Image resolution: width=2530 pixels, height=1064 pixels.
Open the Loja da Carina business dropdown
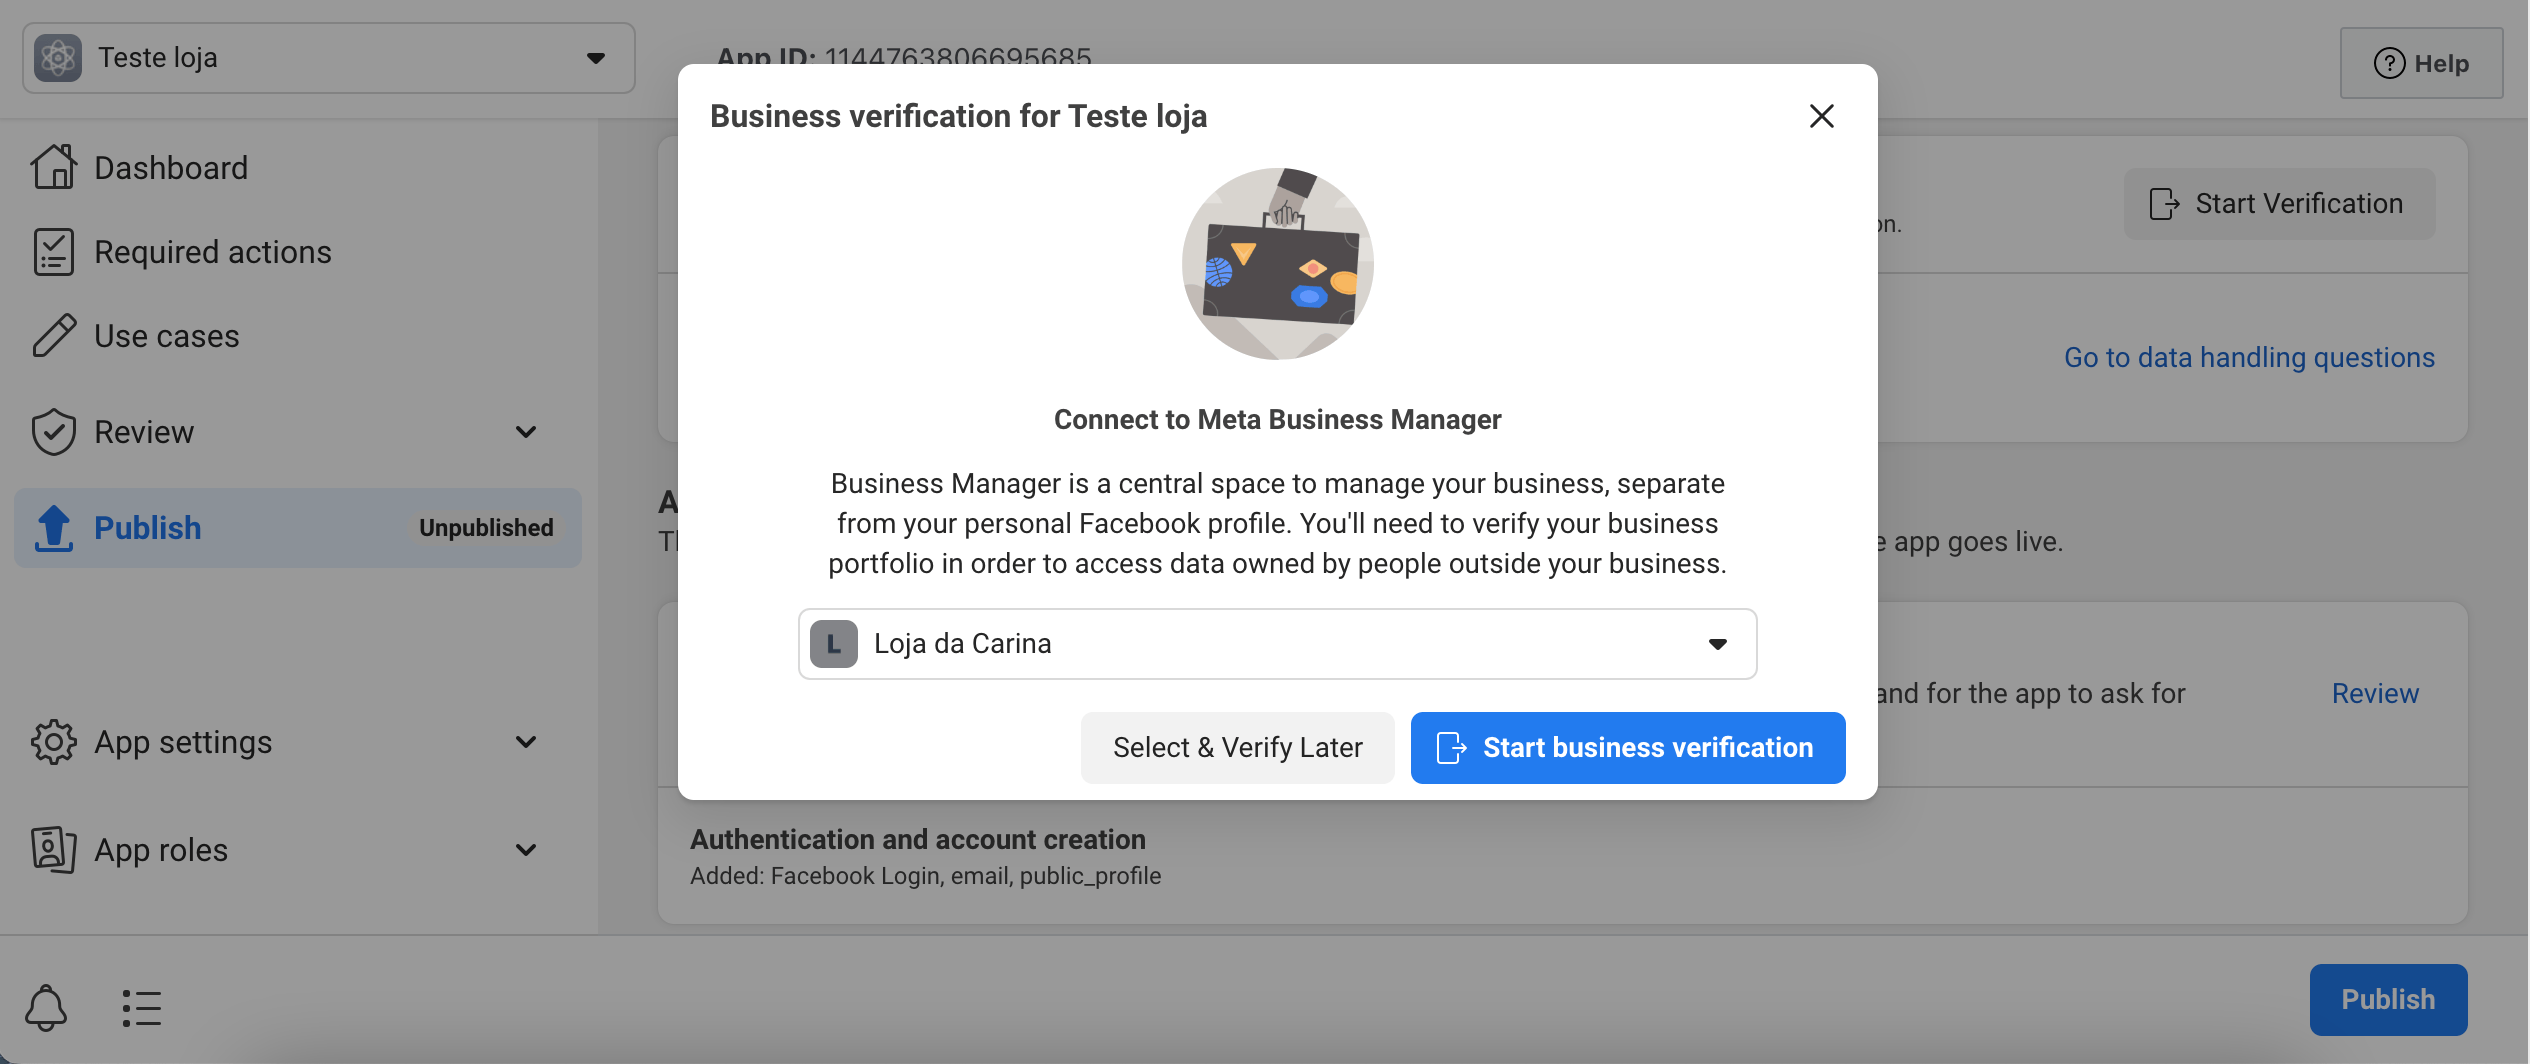point(1277,644)
